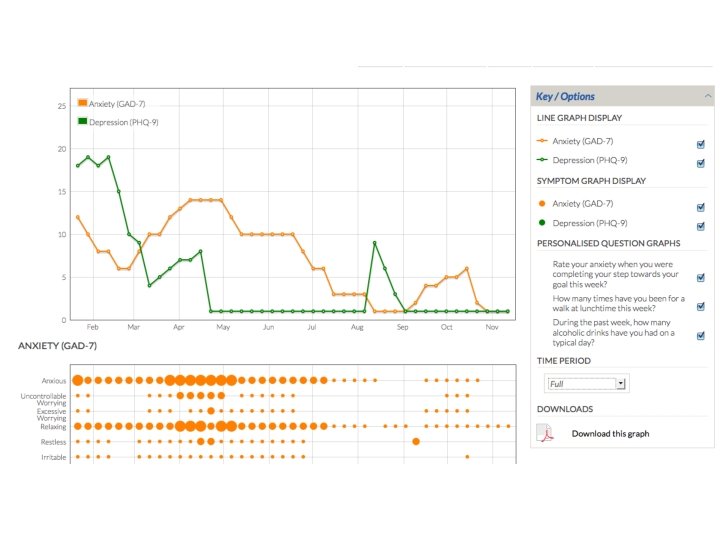Image resolution: width=720 pixels, height=540 pixels.
Task: Click large orange Restless dot near September
Action: pyautogui.click(x=416, y=441)
